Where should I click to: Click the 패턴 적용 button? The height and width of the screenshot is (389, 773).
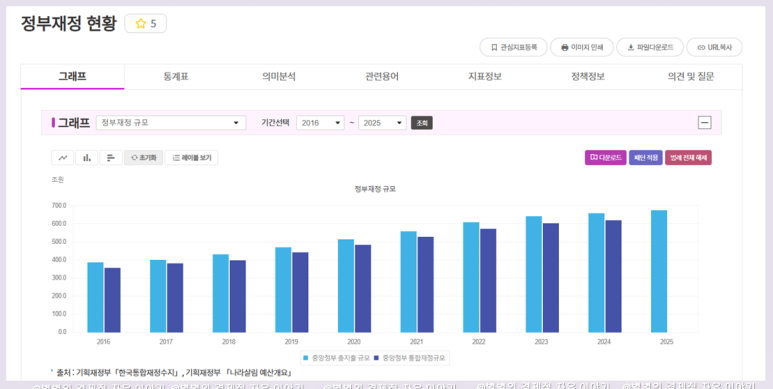[x=646, y=158]
